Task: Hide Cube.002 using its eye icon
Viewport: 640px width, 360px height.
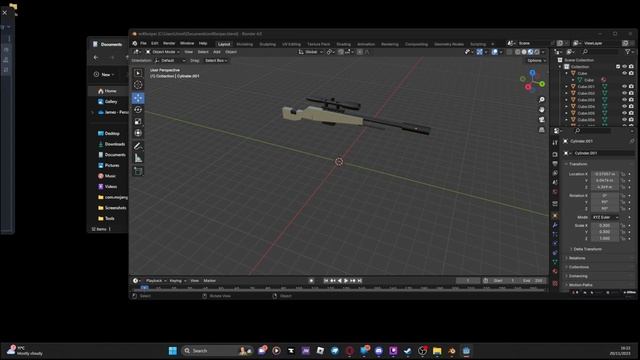Action: pyautogui.click(x=624, y=93)
